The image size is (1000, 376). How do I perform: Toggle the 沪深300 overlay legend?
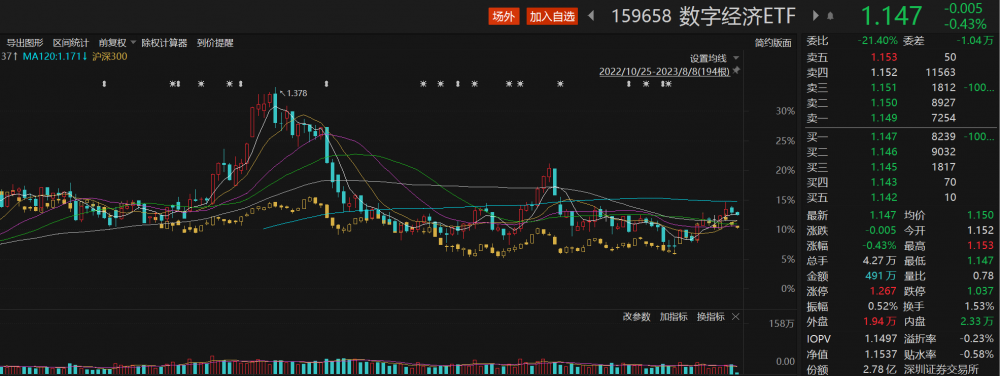(110, 57)
